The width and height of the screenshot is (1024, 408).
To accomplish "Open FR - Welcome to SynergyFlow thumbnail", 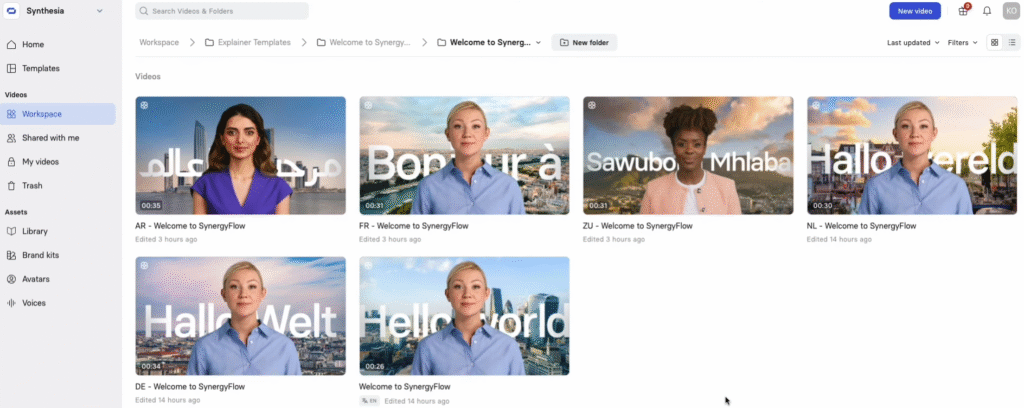I will tap(464, 155).
